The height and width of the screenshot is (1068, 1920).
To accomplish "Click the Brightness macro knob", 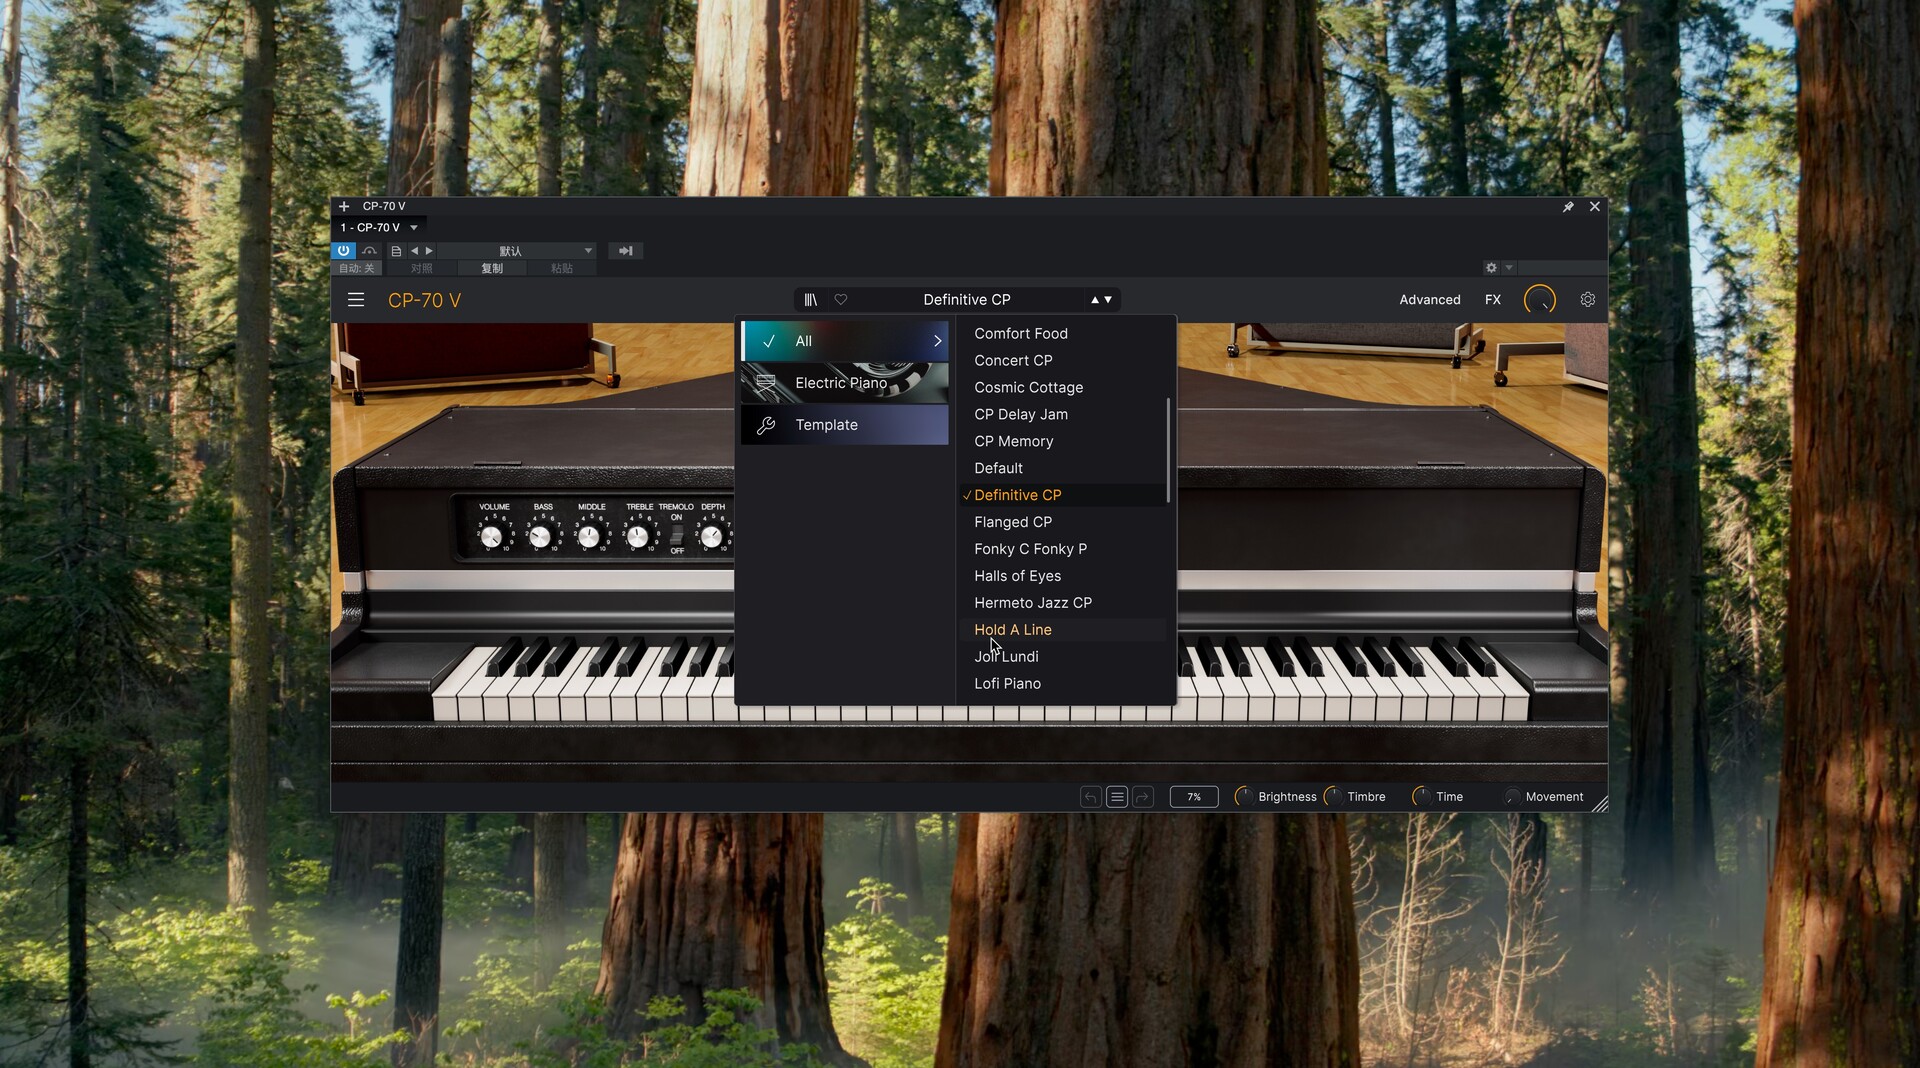I will point(1244,796).
